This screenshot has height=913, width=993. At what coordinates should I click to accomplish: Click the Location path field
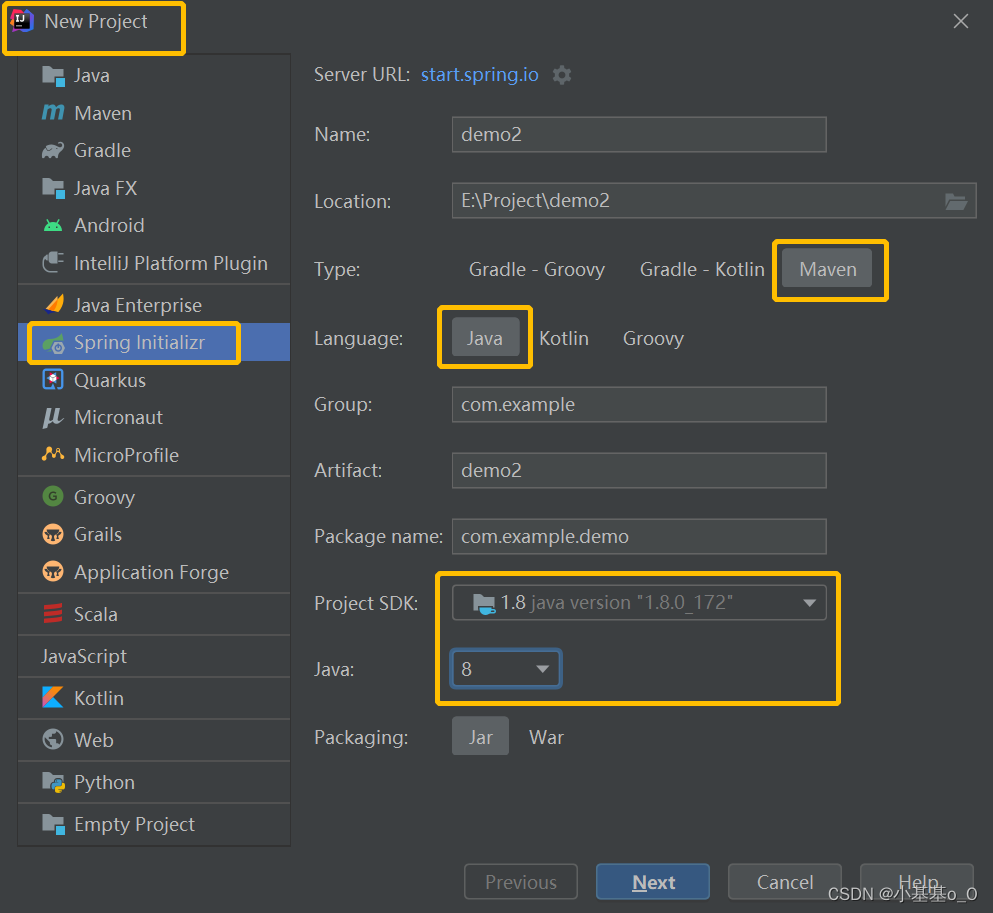tap(697, 201)
